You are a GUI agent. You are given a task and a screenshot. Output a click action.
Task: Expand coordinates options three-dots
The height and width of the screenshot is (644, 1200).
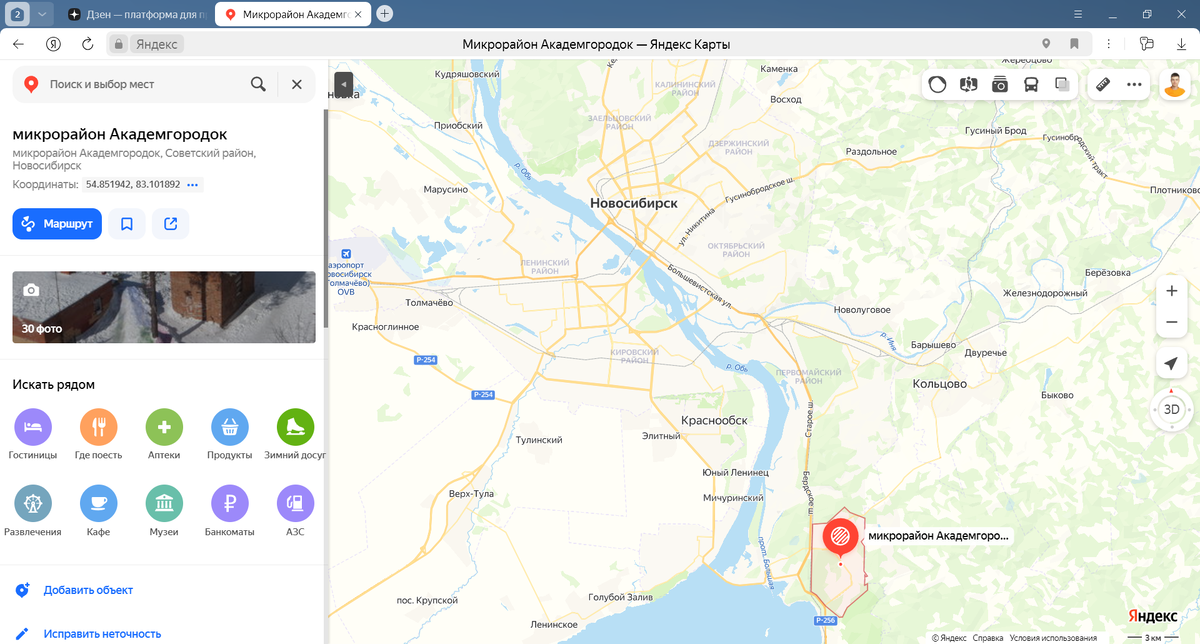193,184
